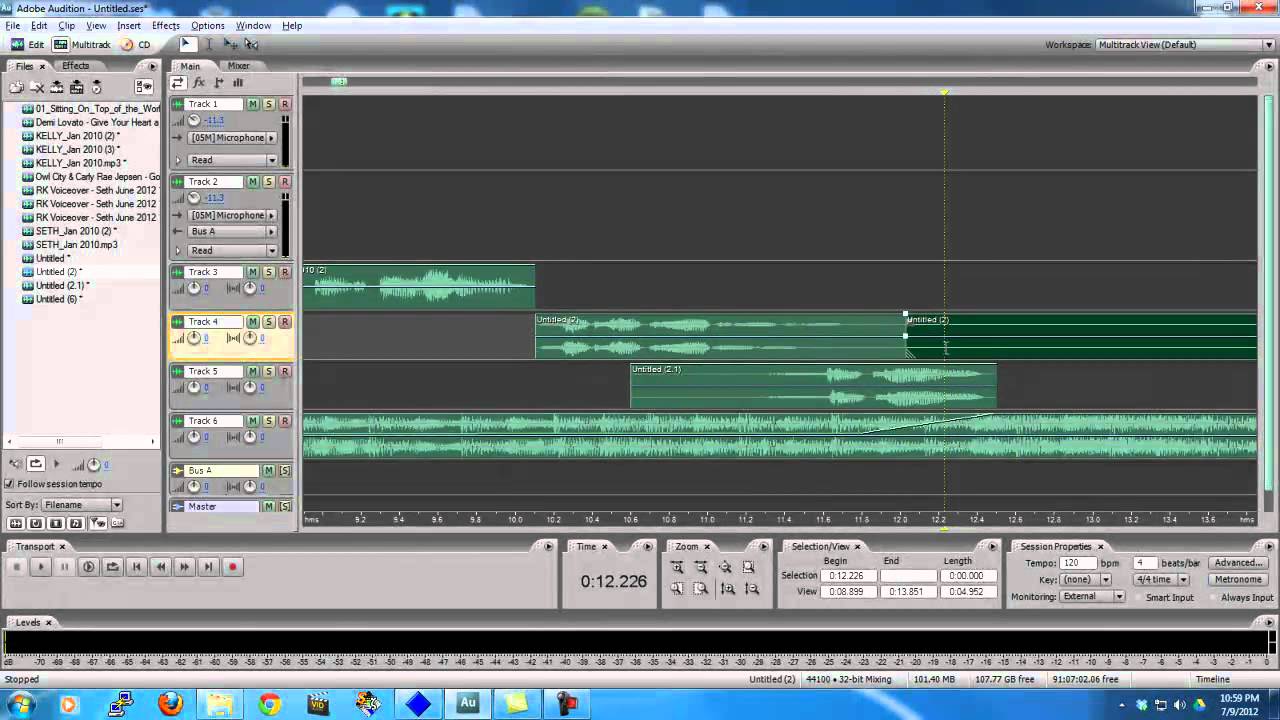Show the fx Effects track controls

[x=198, y=83]
